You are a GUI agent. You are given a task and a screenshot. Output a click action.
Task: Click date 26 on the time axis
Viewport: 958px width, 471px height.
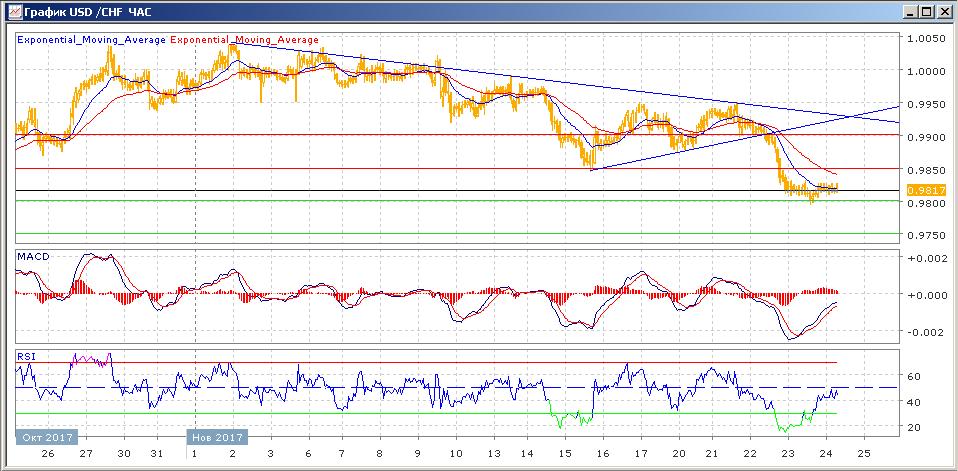tap(47, 452)
